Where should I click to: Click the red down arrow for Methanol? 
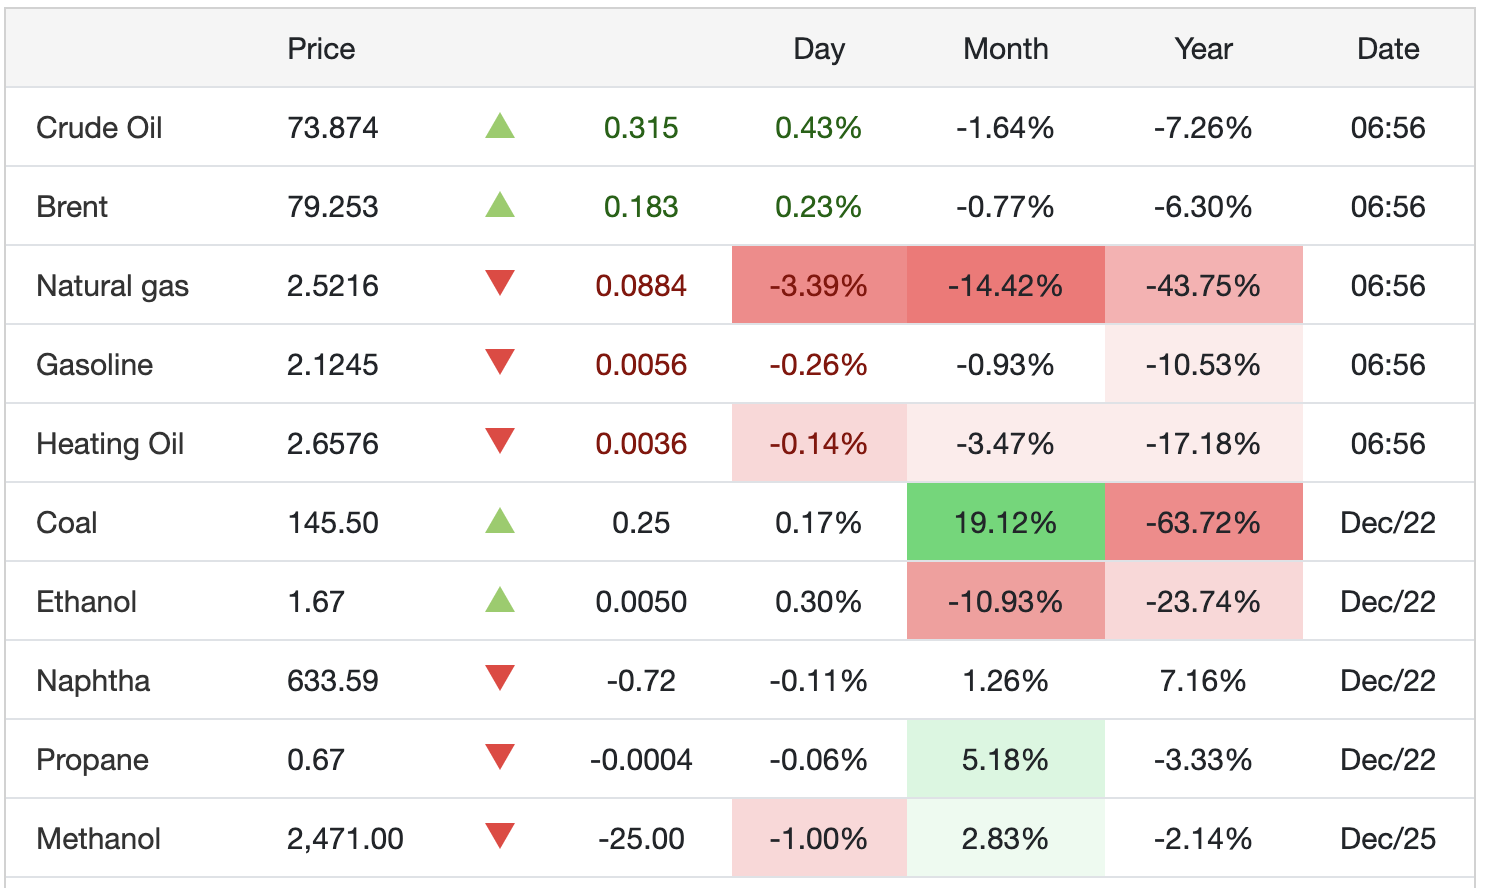pos(500,836)
